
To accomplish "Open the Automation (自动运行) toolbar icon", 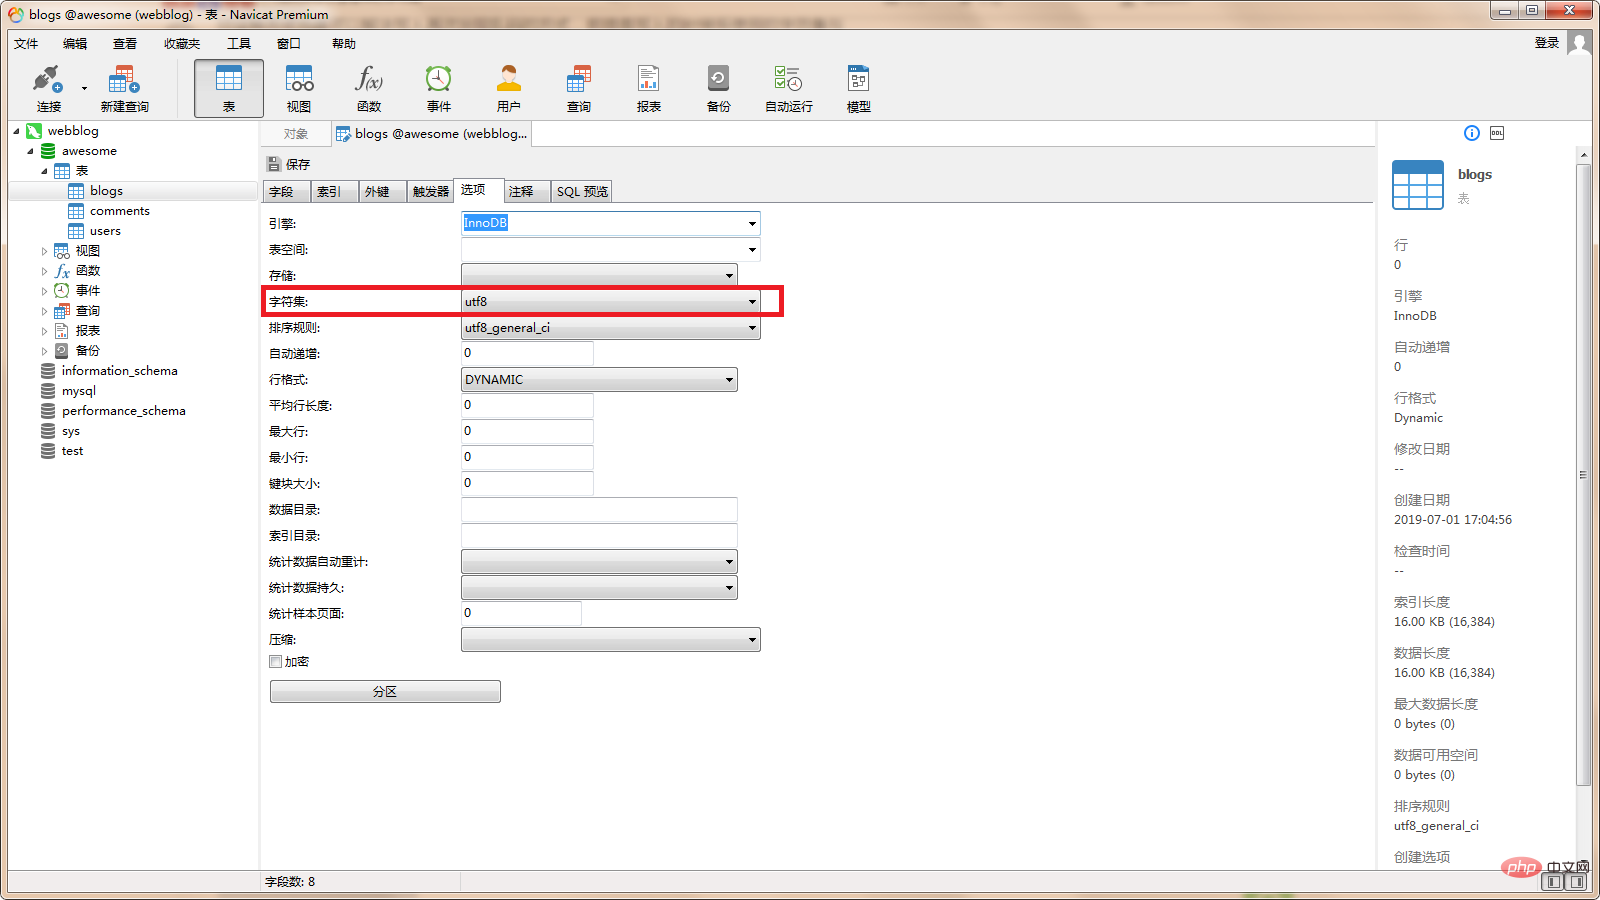I will (x=789, y=88).
